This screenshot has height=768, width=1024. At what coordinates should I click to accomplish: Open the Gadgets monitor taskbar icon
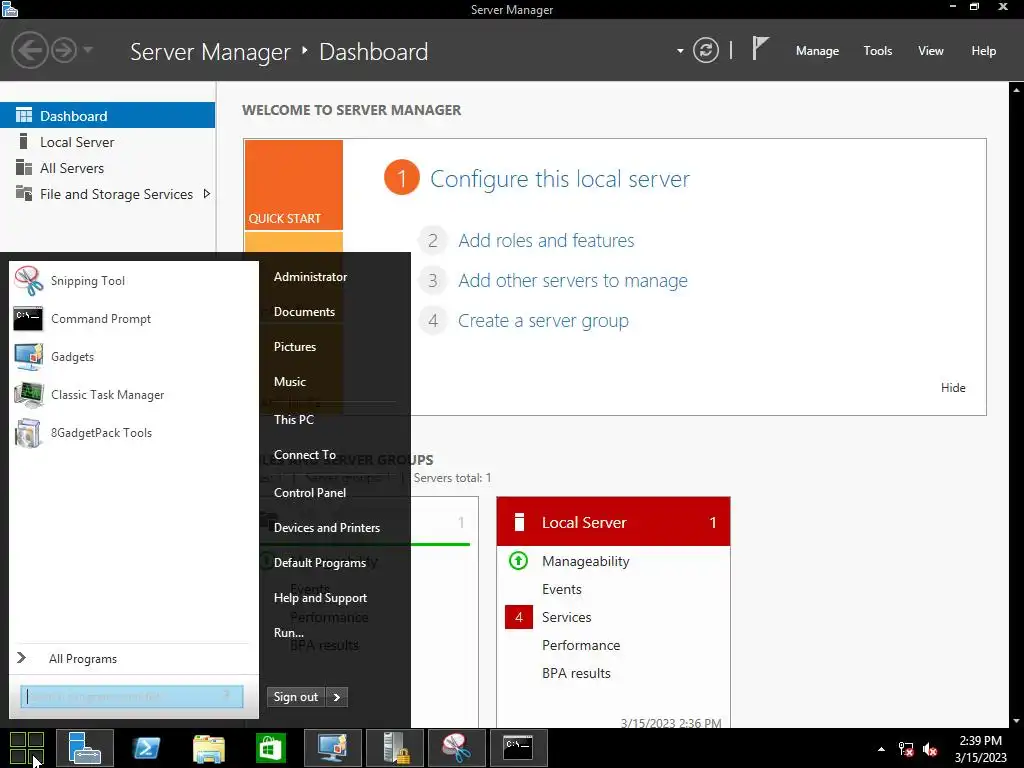(333, 748)
